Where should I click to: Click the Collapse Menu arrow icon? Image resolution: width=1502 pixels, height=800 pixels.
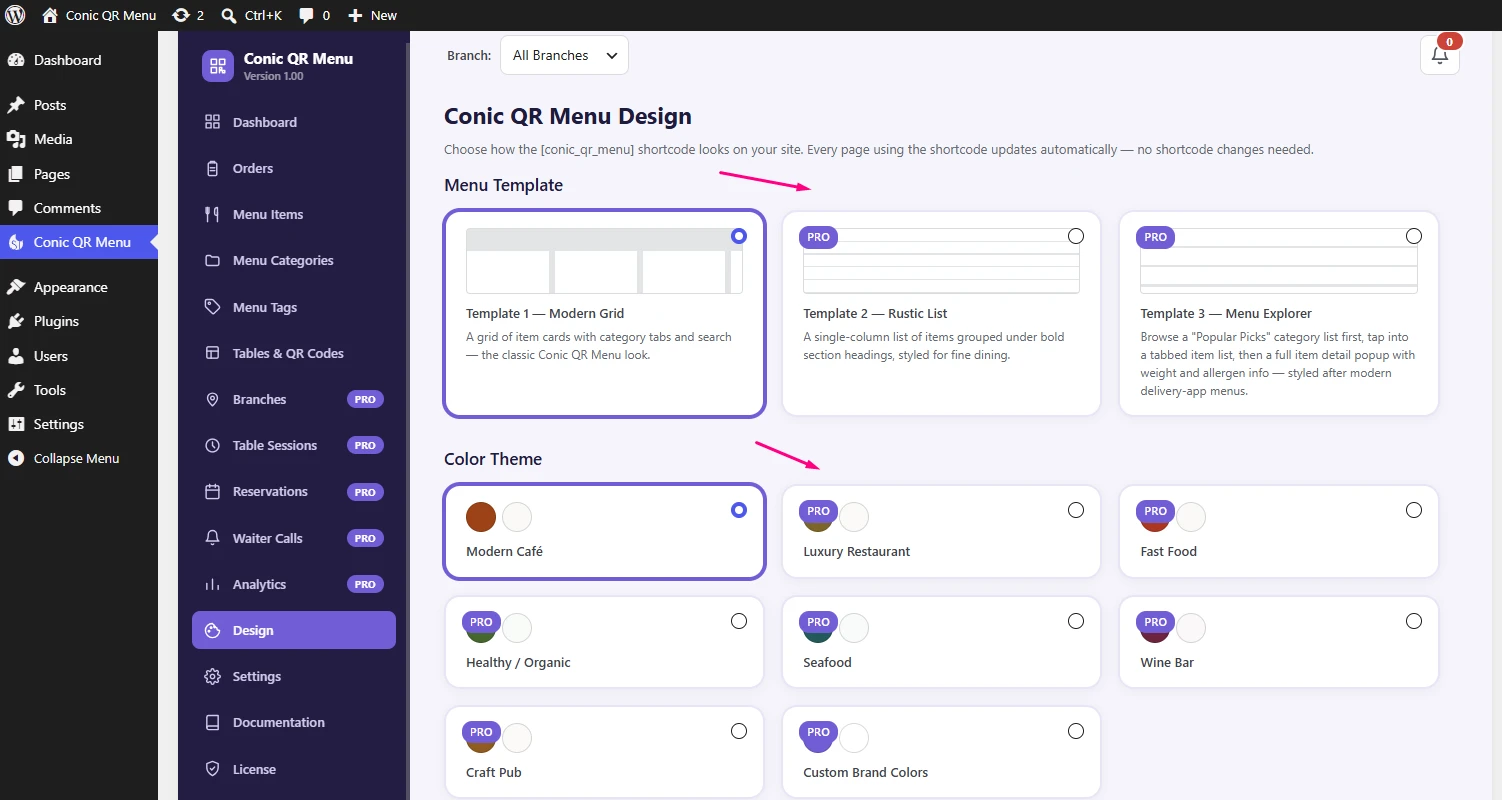point(16,458)
